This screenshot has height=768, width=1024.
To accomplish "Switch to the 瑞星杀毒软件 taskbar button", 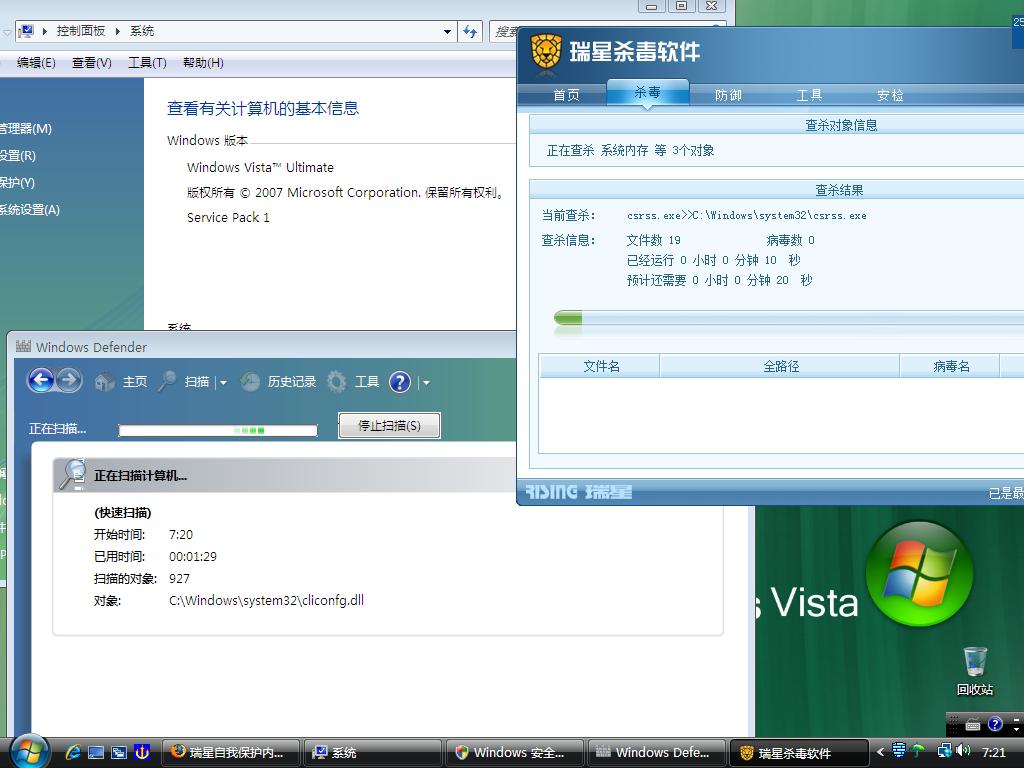I will (799, 753).
